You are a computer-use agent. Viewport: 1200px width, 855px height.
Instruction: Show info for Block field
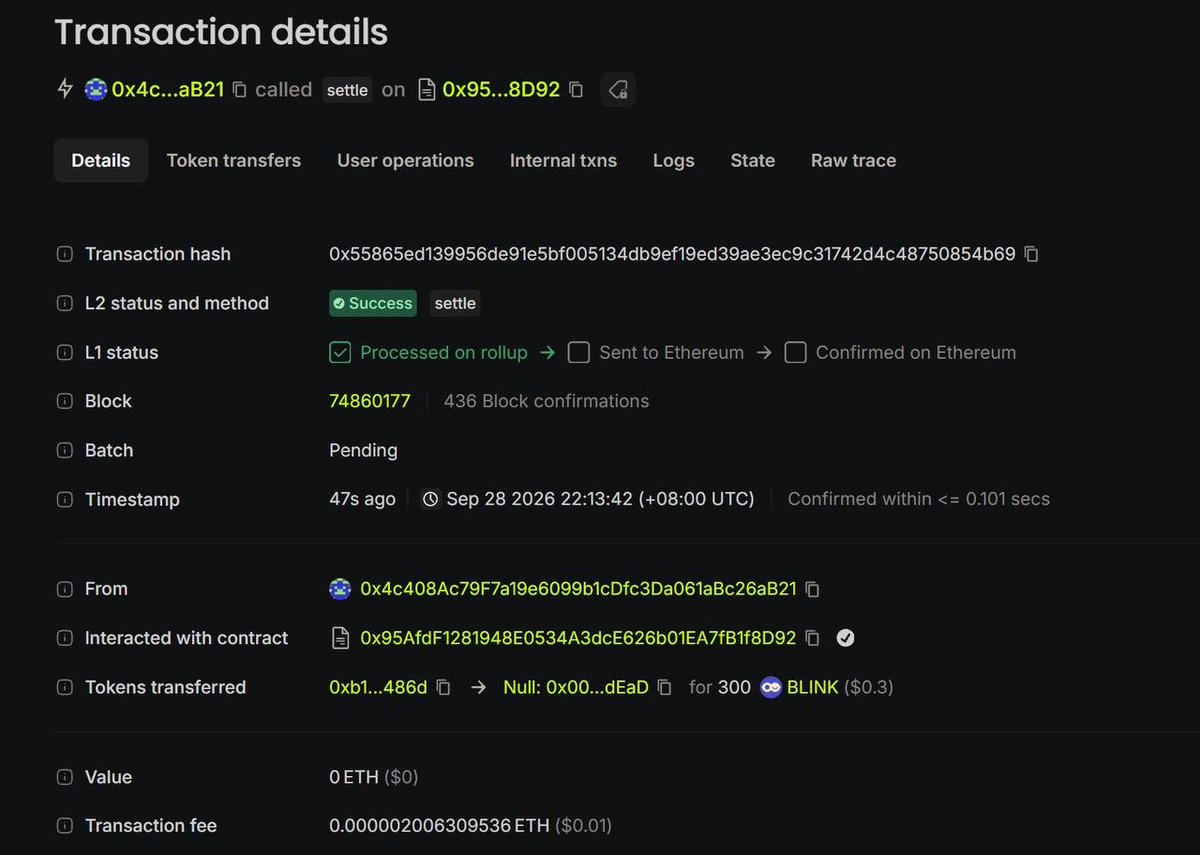point(65,401)
